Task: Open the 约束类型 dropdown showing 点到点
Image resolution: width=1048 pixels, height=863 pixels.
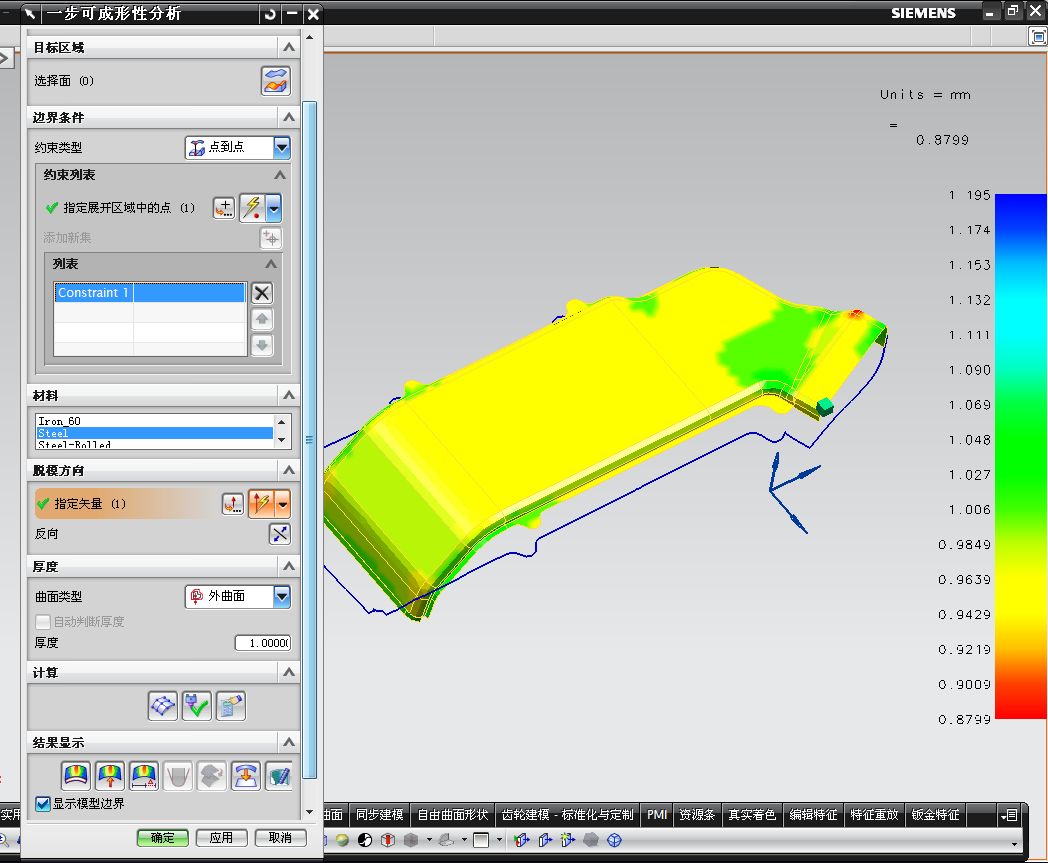Action: [x=238, y=147]
